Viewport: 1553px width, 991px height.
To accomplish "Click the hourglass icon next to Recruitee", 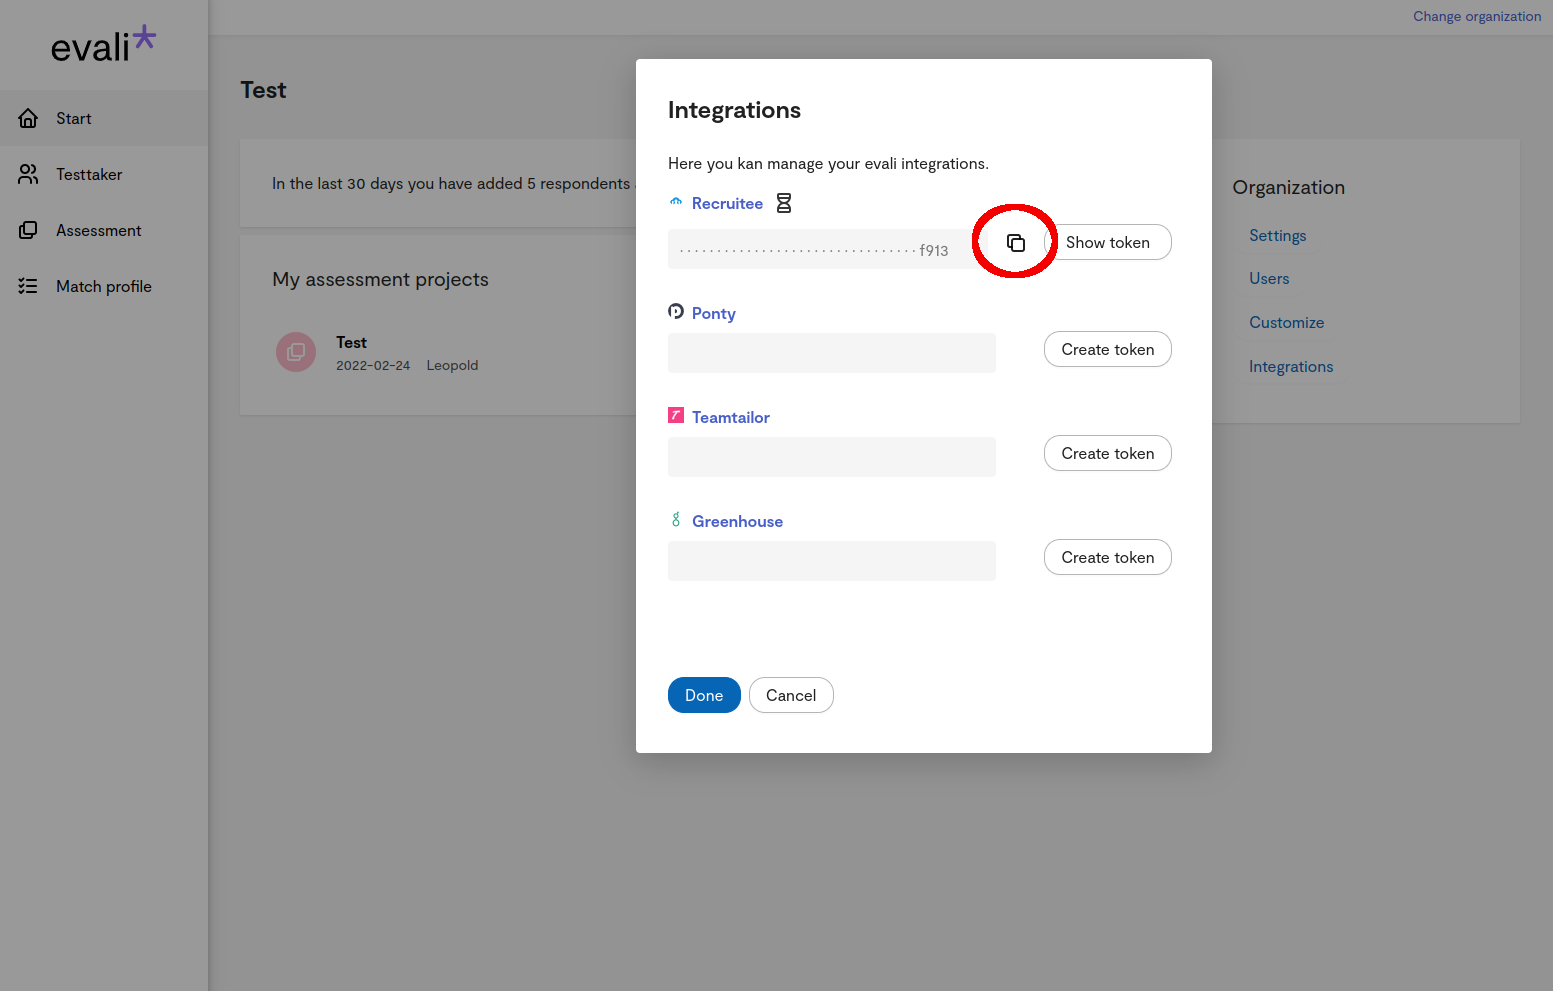I will (784, 203).
